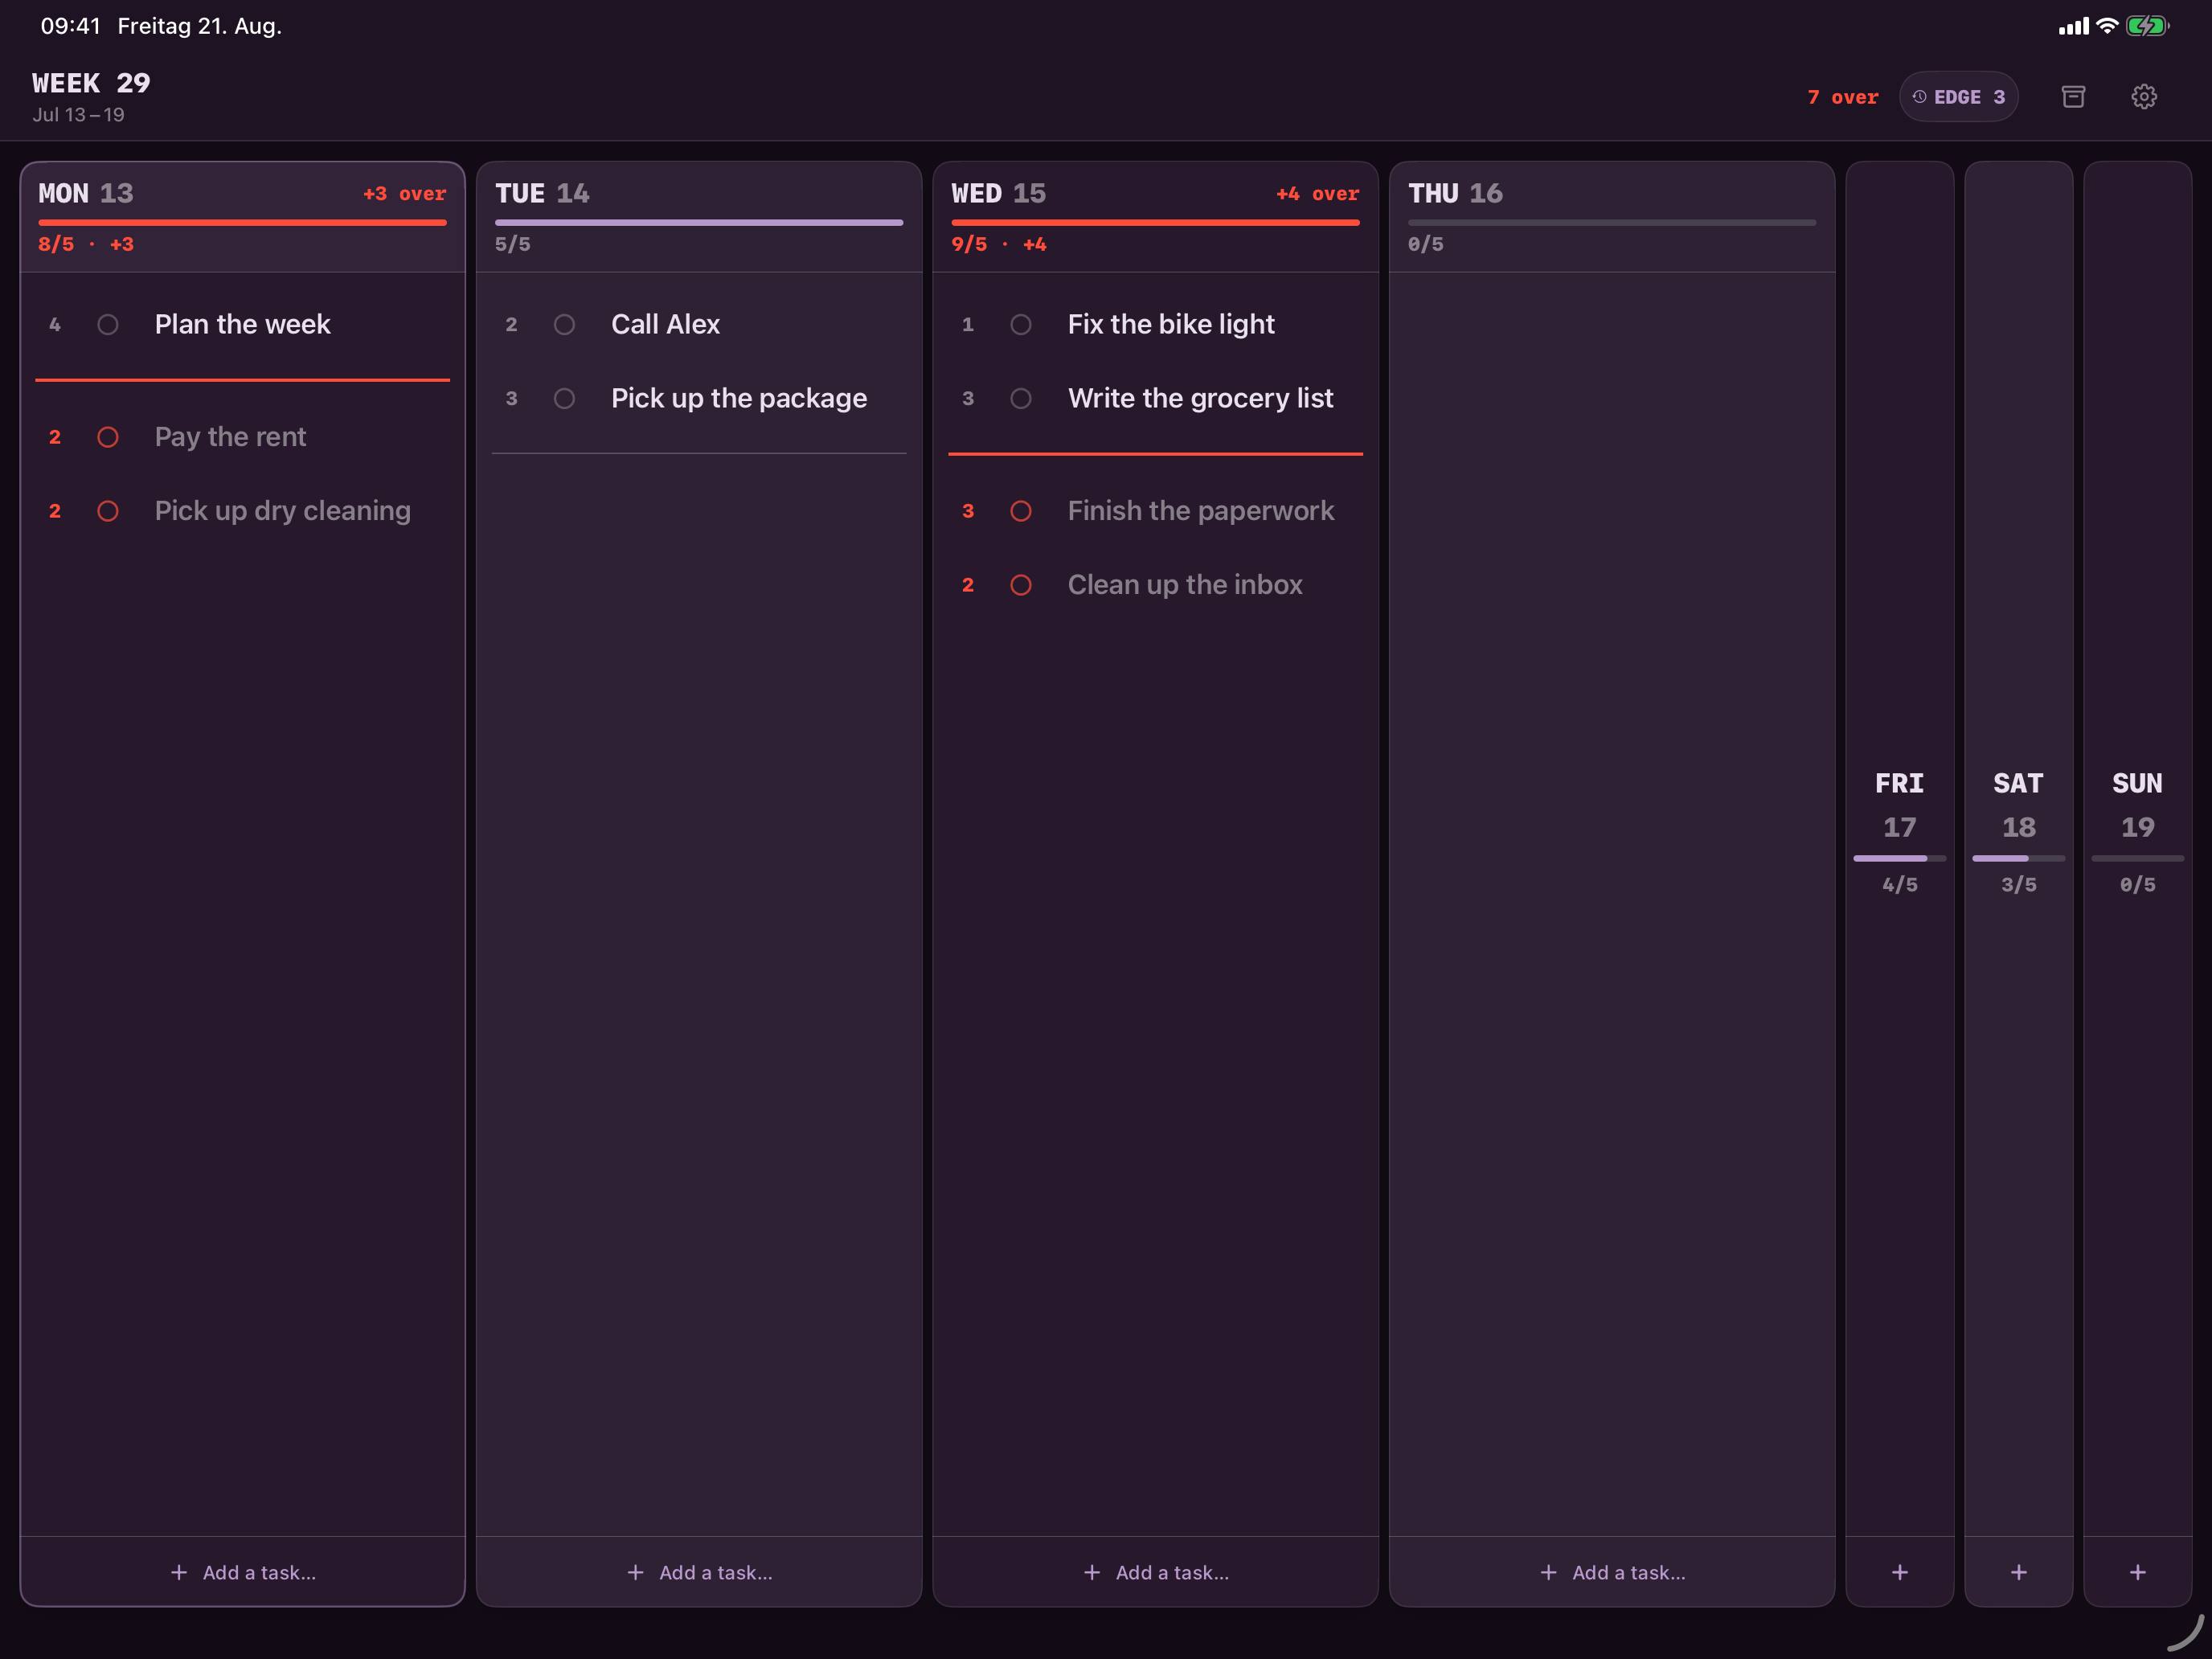This screenshot has height=1659, width=2212.
Task: Click the +4 over label on Wednesday
Action: [1318, 194]
